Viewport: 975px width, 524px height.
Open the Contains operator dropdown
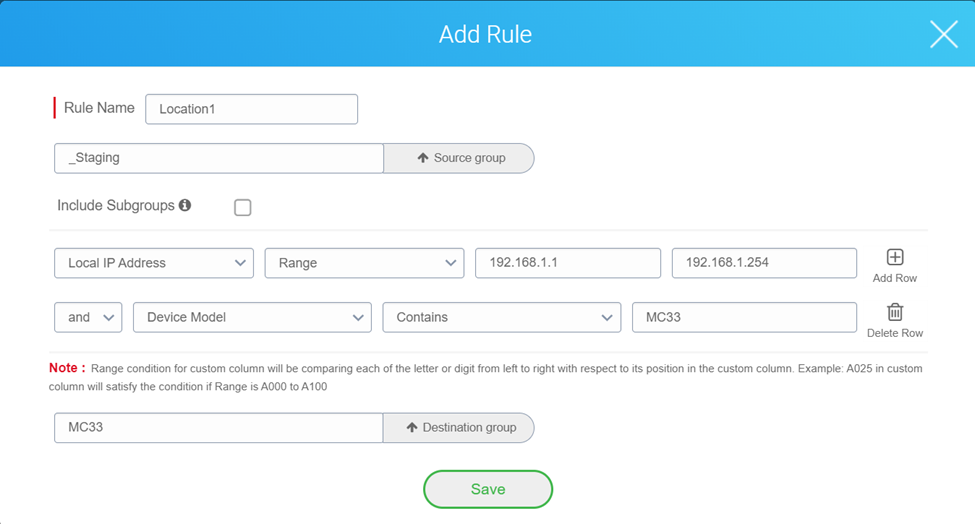(x=501, y=317)
